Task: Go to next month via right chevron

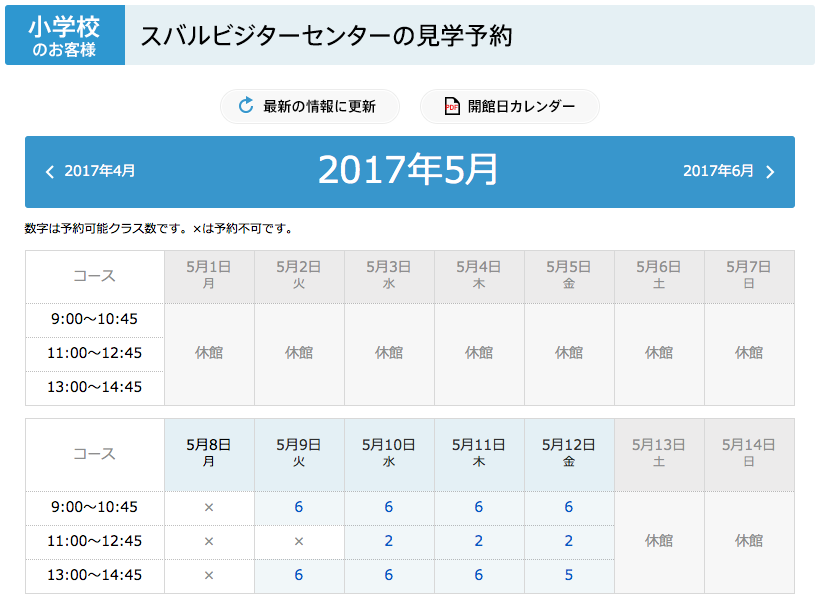Action: (770, 171)
